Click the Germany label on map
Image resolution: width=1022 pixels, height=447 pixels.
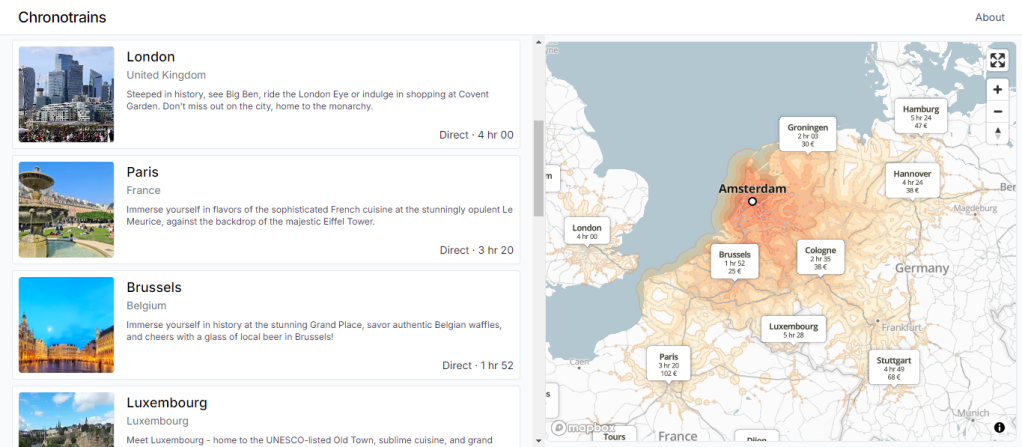point(922,268)
